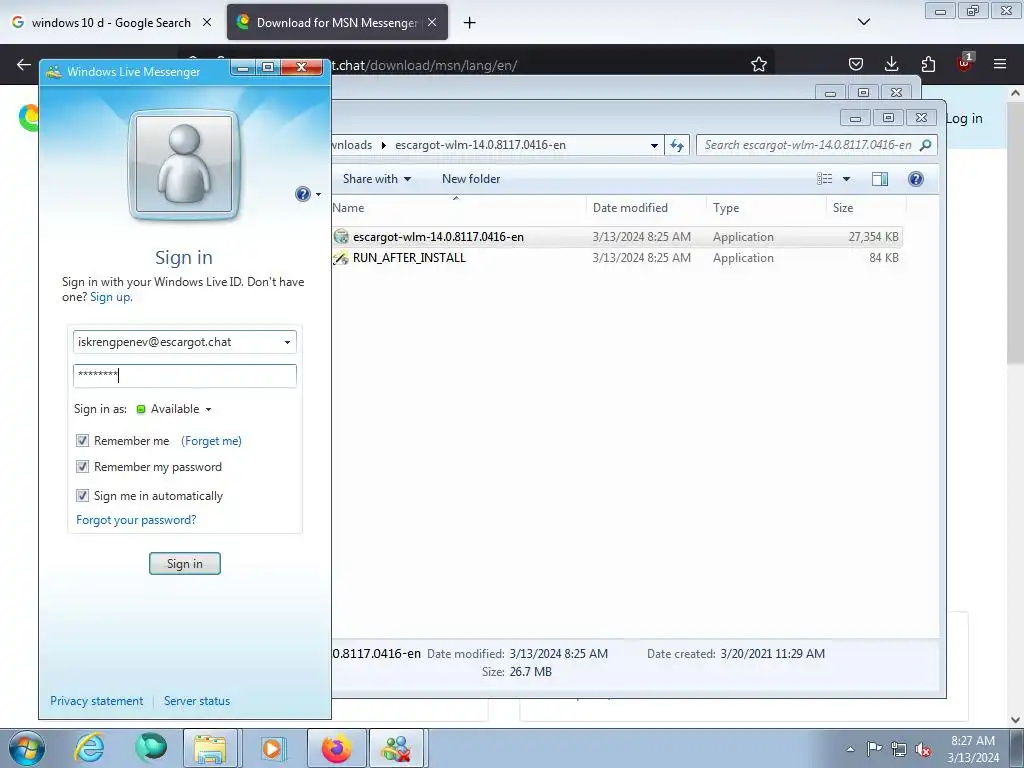Open the Privacy statement link

pyautogui.click(x=97, y=701)
